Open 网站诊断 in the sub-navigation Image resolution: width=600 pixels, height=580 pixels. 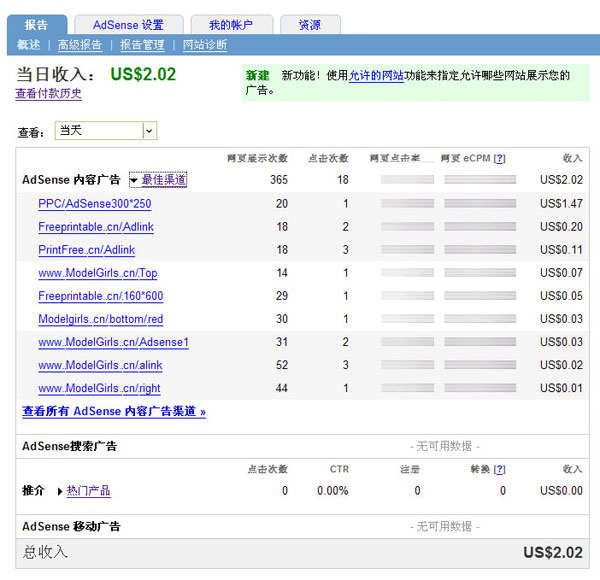pos(205,45)
